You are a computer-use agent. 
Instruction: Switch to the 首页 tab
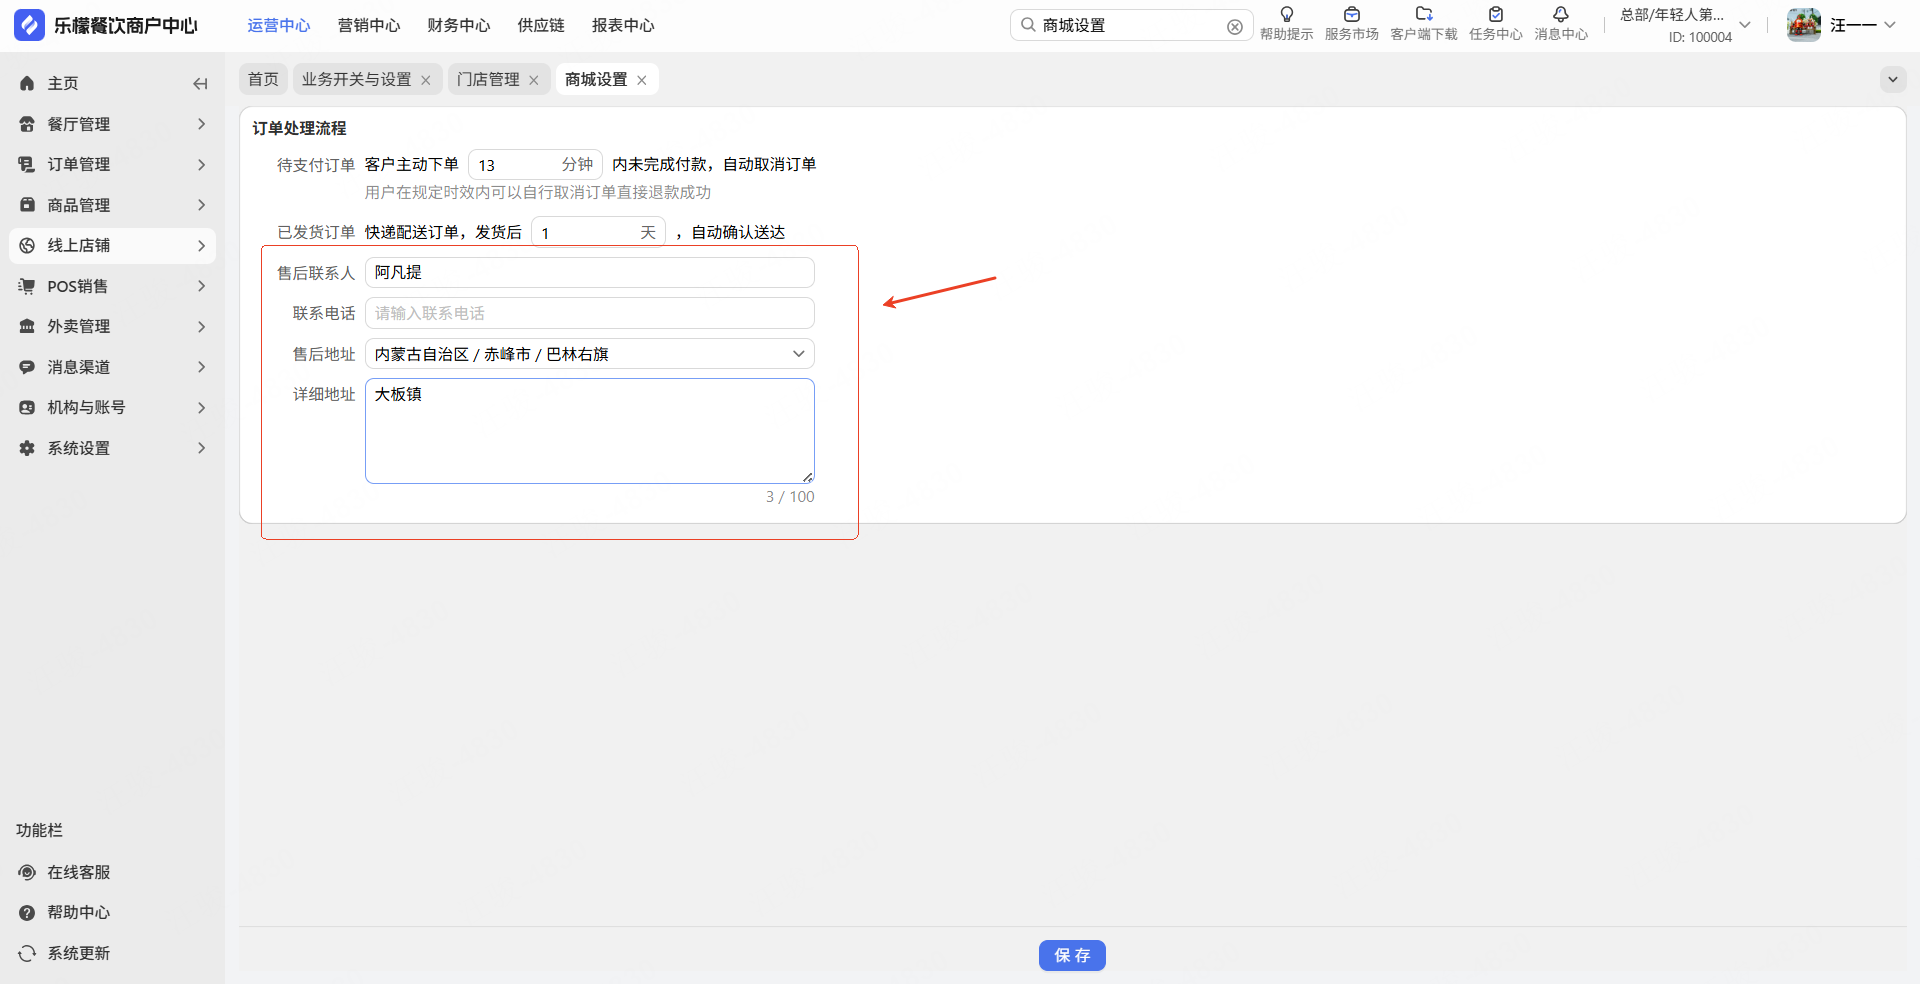(x=263, y=79)
